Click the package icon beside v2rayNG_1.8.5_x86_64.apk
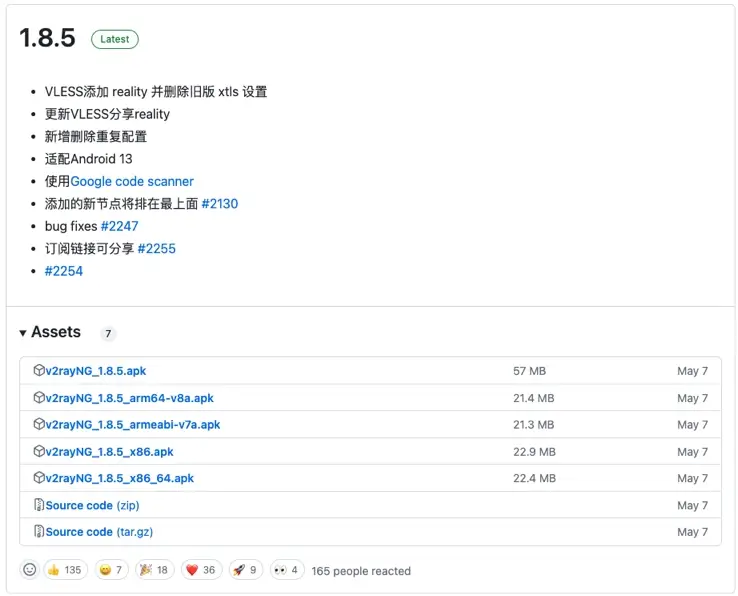Viewport: 738px width, 596px height. tap(39, 478)
